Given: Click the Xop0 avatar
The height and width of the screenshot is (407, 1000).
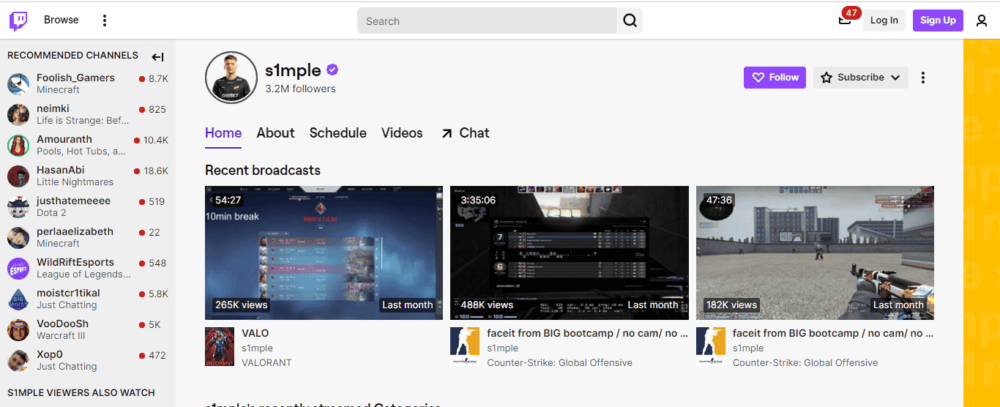Looking at the screenshot, I should point(18,360).
